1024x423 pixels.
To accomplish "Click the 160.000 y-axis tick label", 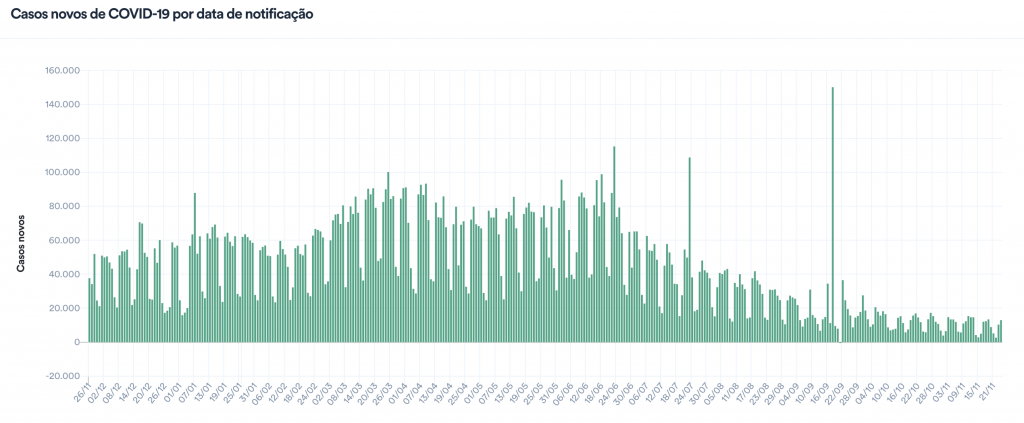I will click(x=62, y=71).
